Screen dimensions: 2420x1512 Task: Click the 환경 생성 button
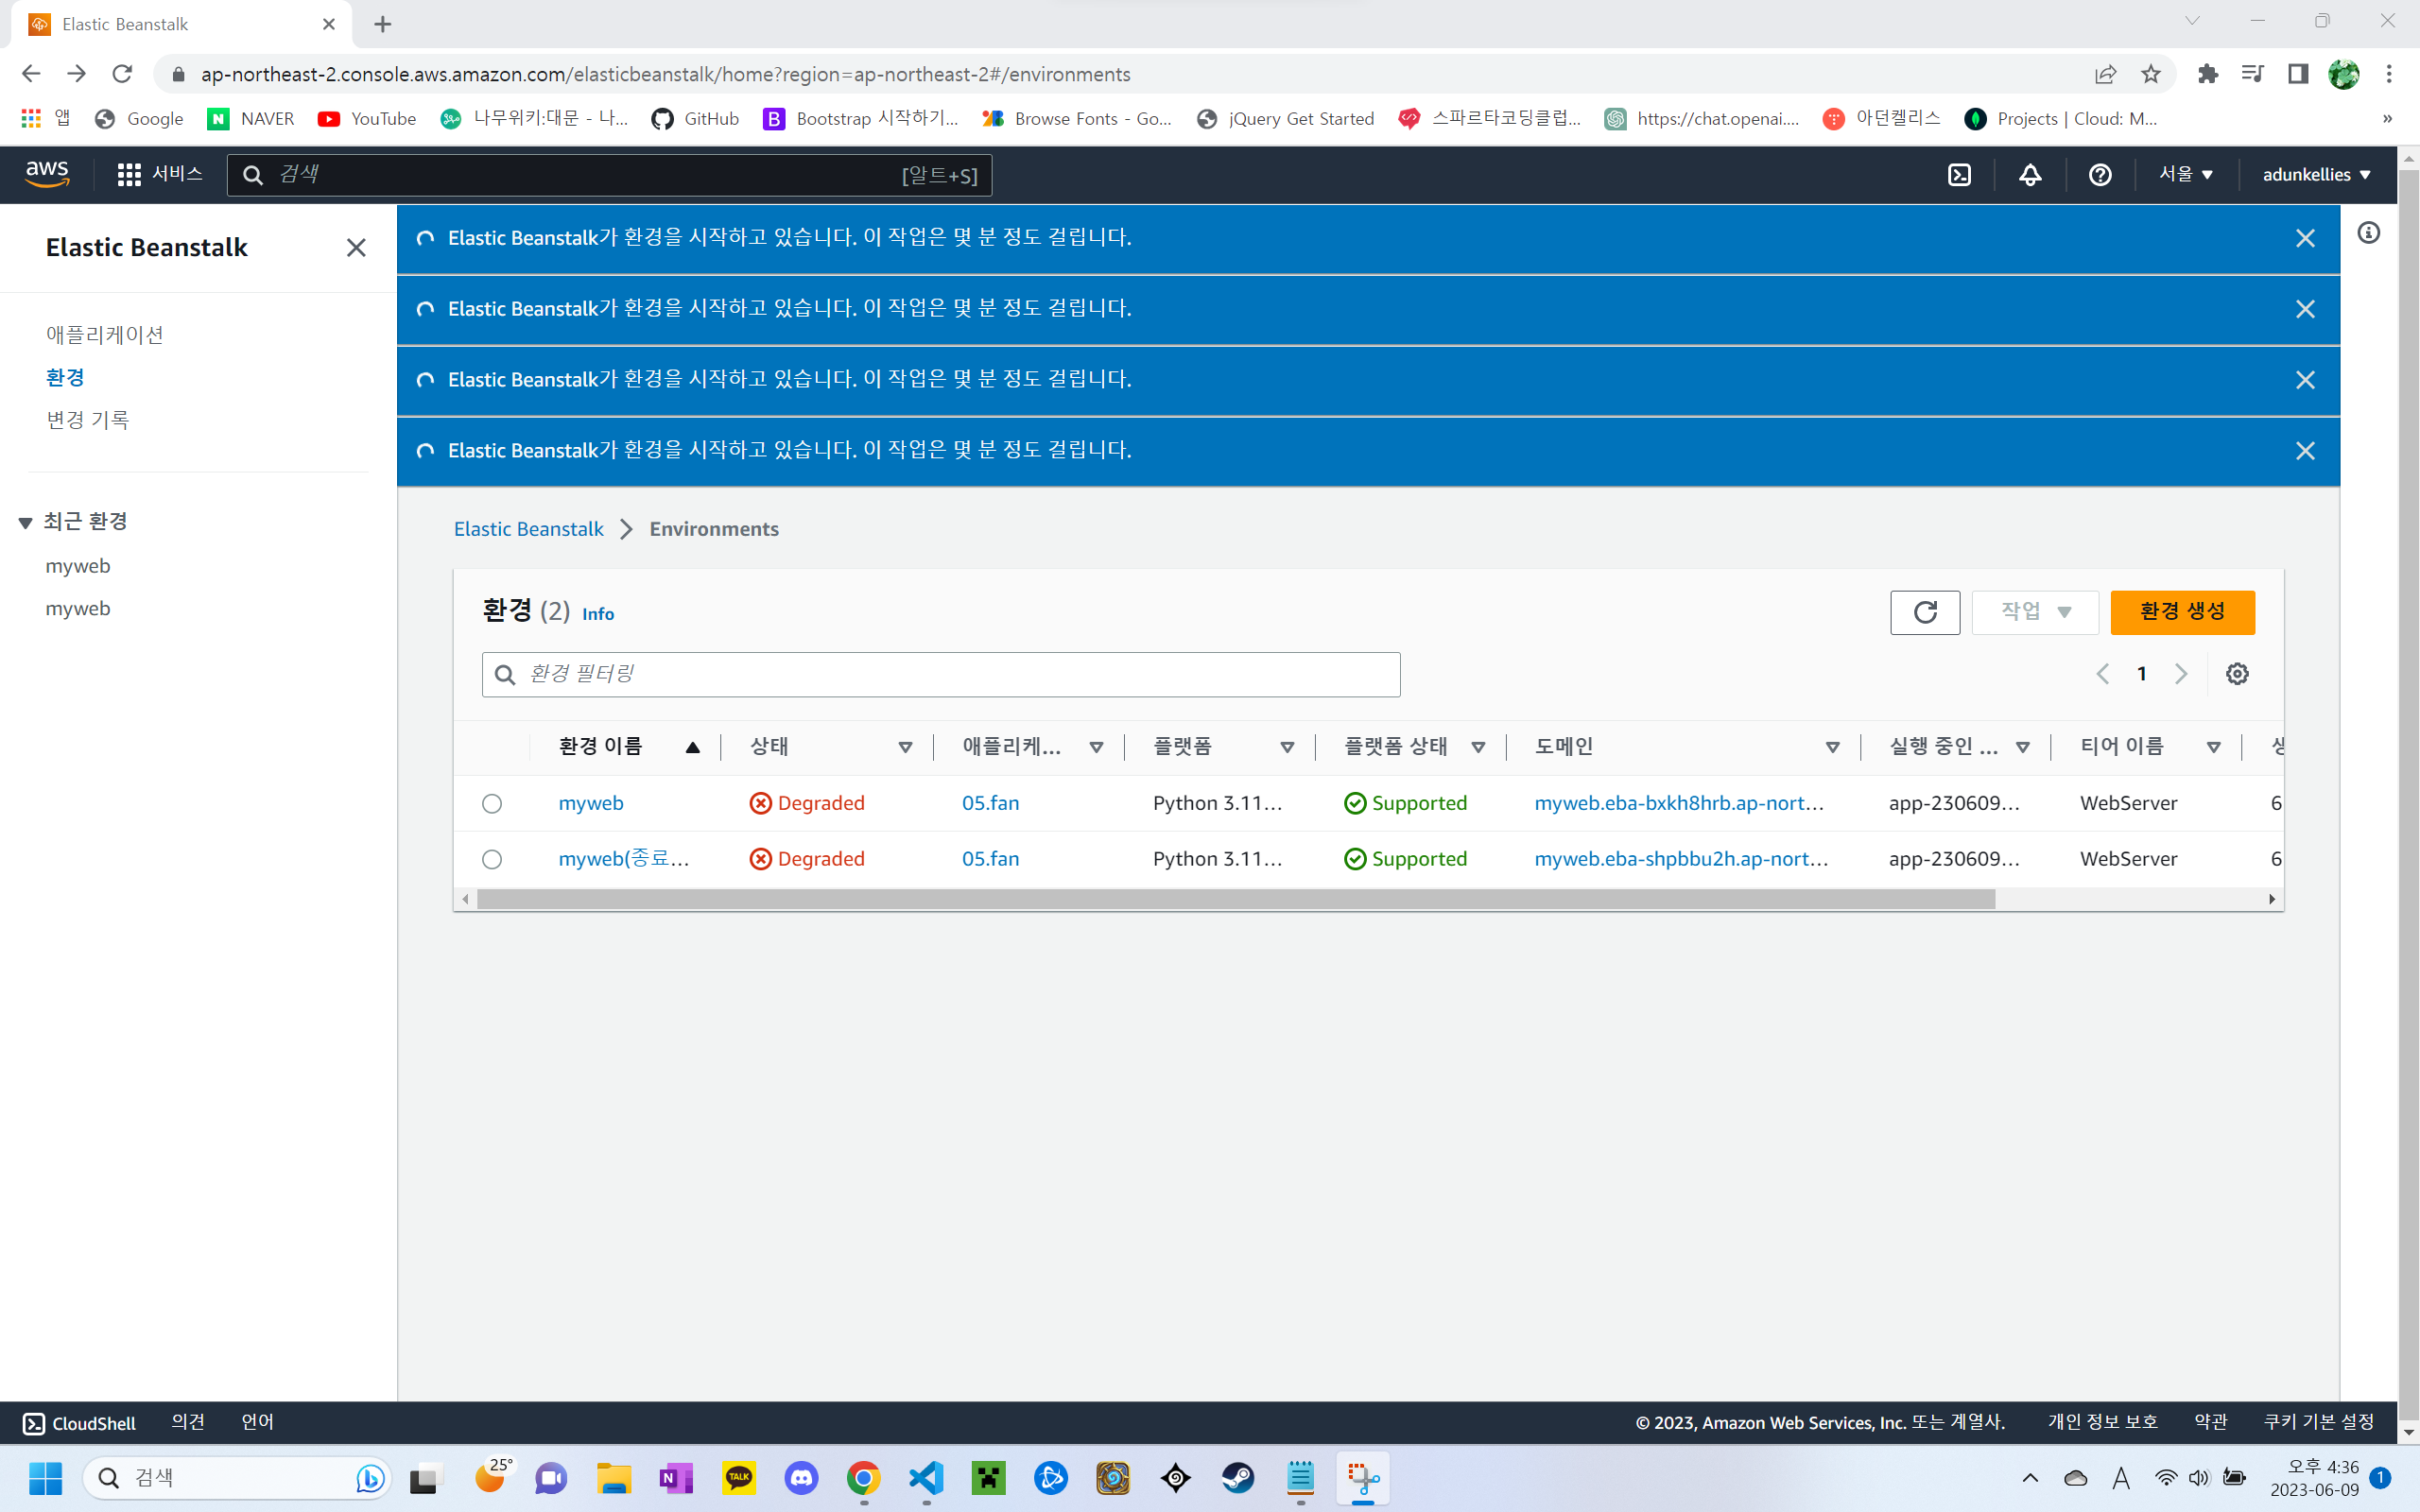coord(2182,612)
